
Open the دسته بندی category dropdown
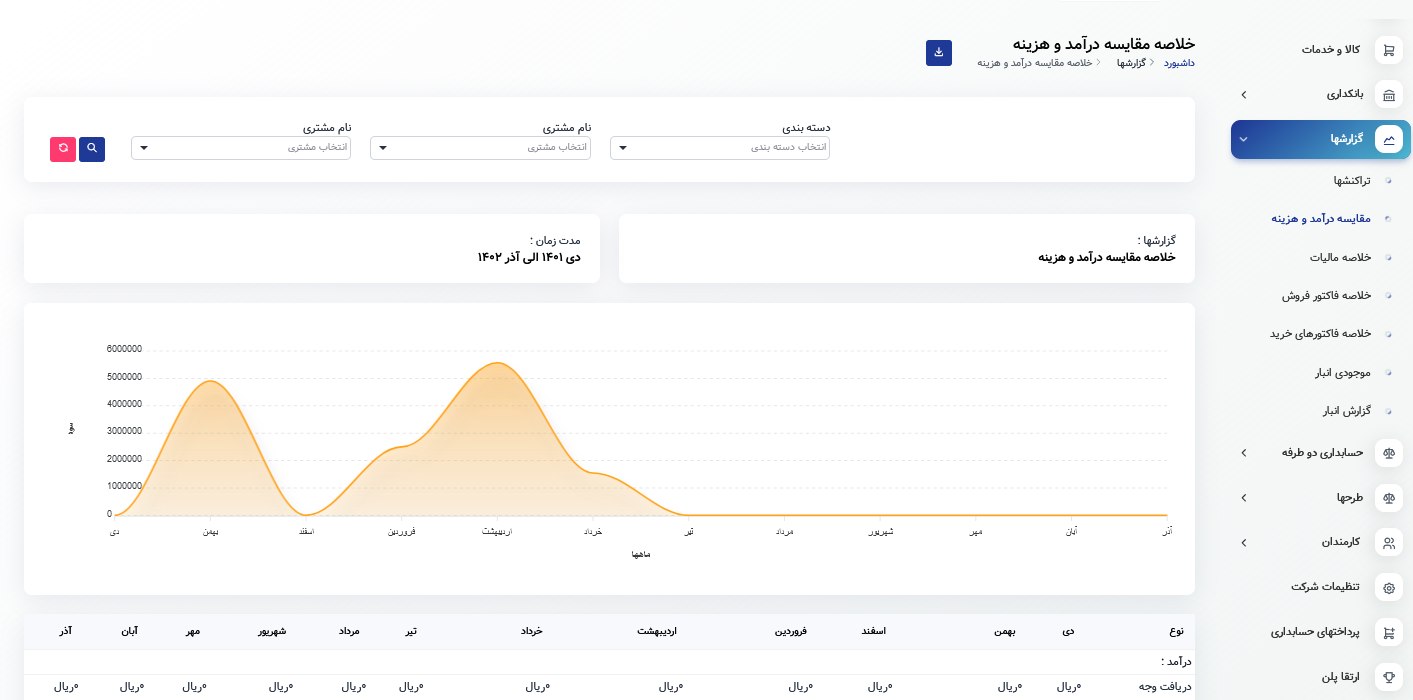click(x=720, y=148)
